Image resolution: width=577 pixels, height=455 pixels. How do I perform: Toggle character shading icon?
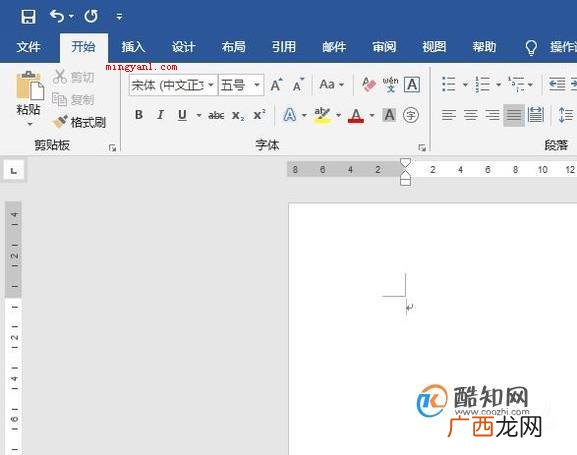[389, 115]
